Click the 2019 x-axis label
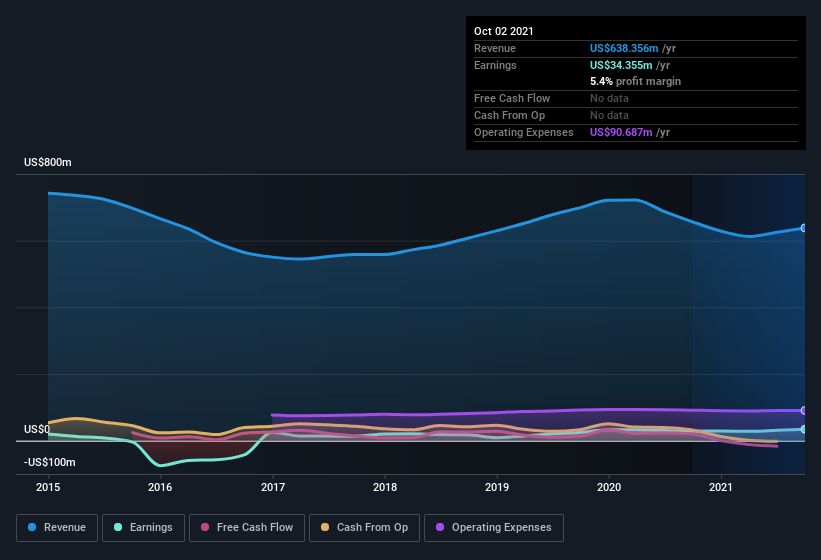This screenshot has width=821, height=560. coord(497,487)
